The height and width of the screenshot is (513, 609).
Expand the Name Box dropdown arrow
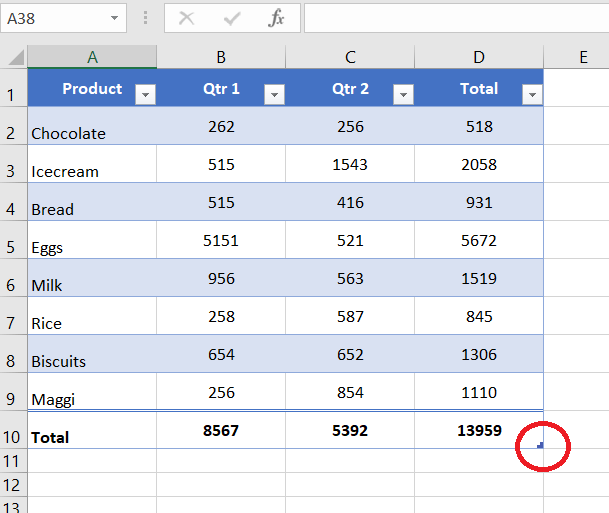(x=114, y=18)
